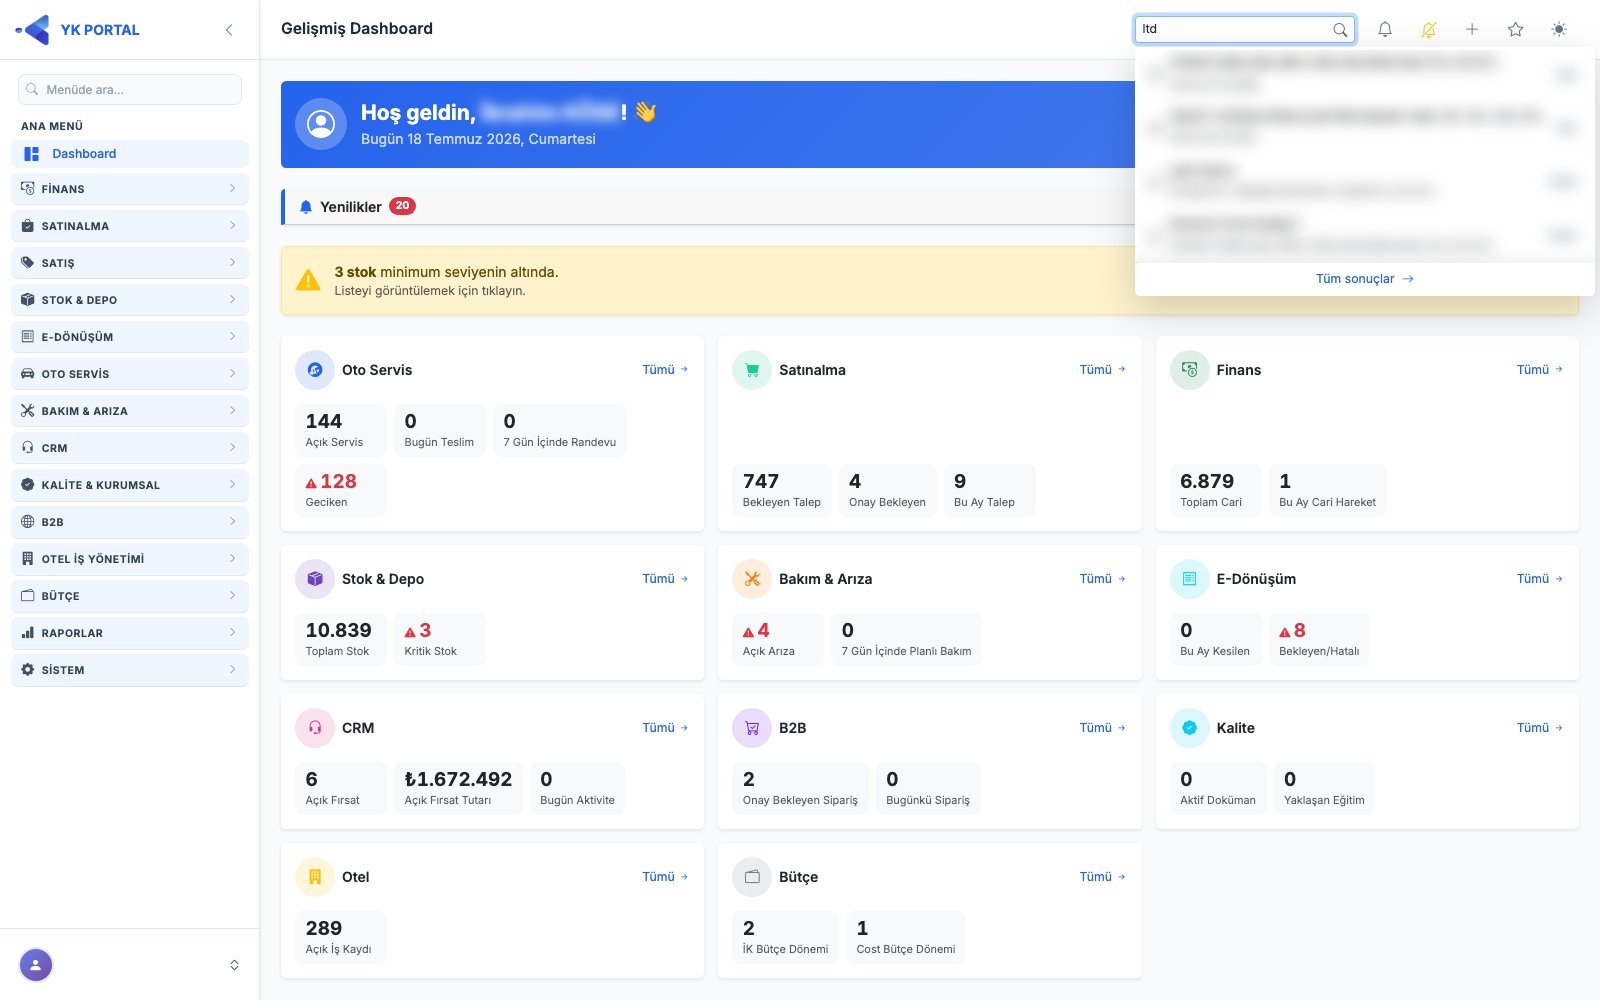Expand the SATINALMA menu

pos(130,226)
